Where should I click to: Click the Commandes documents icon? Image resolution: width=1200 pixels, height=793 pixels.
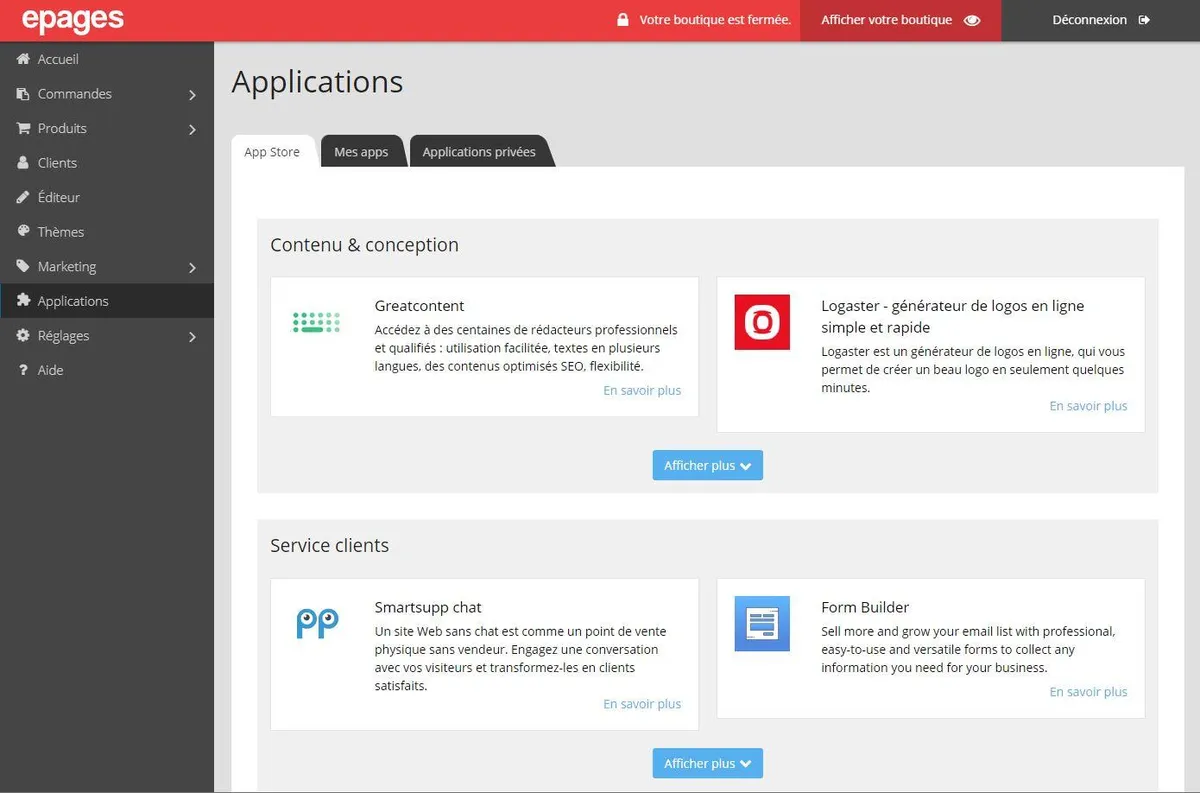[x=23, y=94]
